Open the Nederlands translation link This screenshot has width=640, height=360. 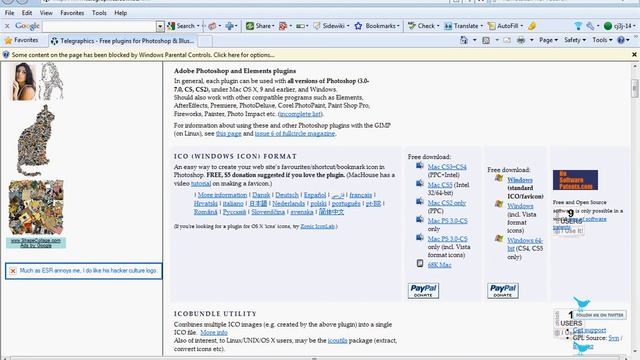289,204
